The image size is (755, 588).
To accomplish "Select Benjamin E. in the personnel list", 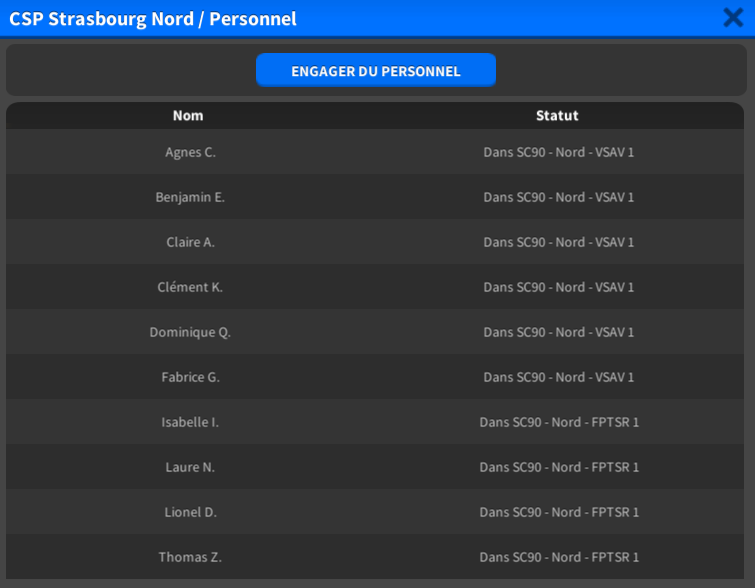I will (x=190, y=197).
